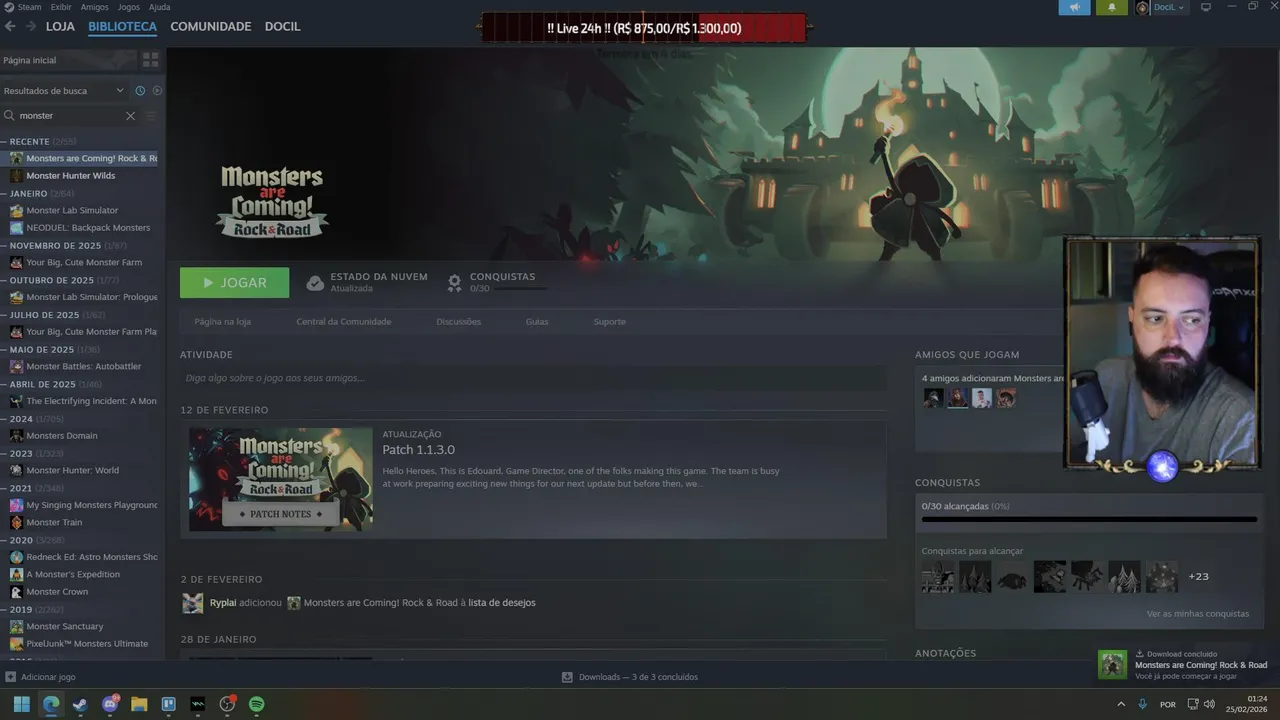
Task: Open Windows Start menu
Action: (x=21, y=704)
